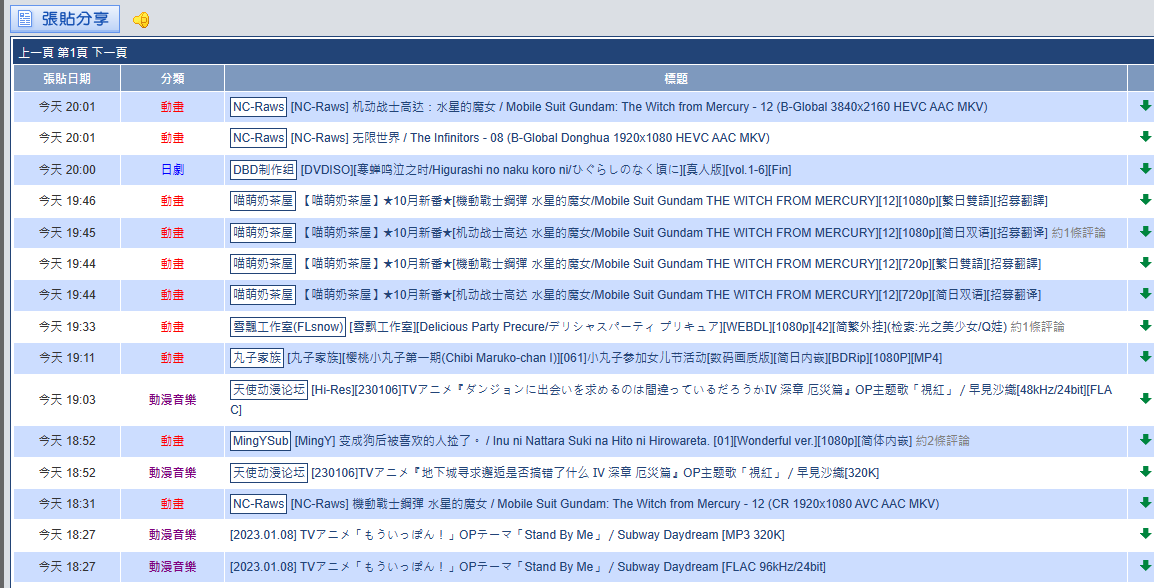Open Stand By Me FLAC 96kHz/24bit title link
The width and height of the screenshot is (1154, 588).
pyautogui.click(x=528, y=567)
